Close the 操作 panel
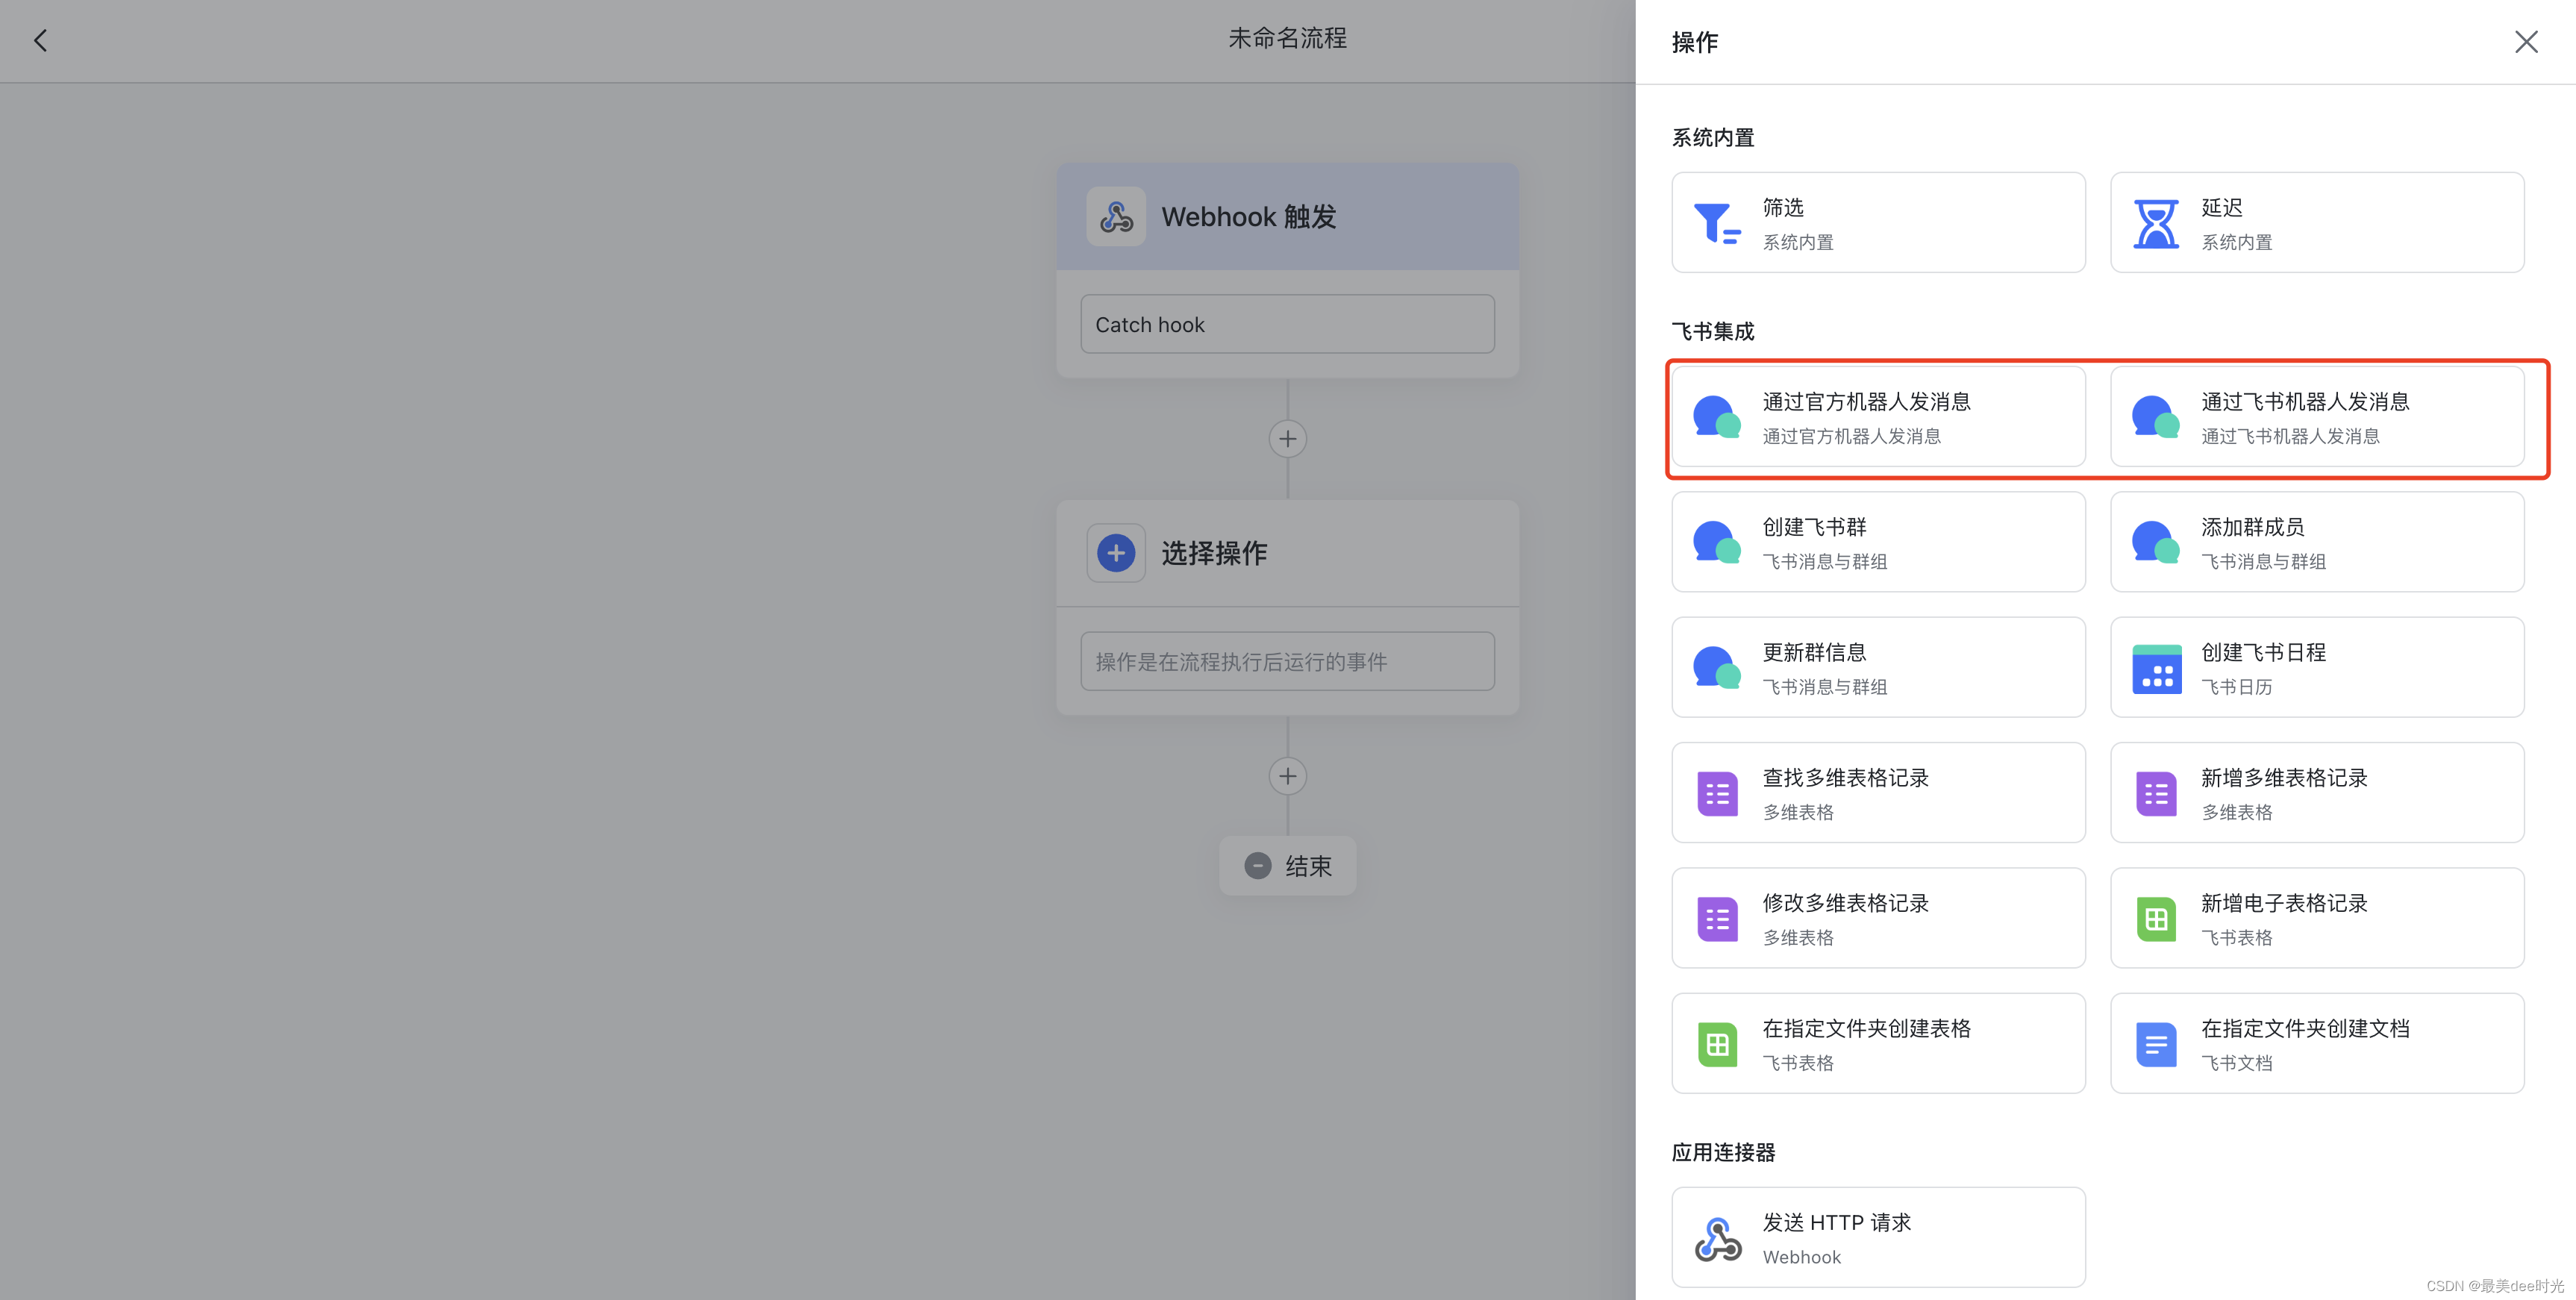Screen dimensions: 2576x1300 [x=2526, y=42]
